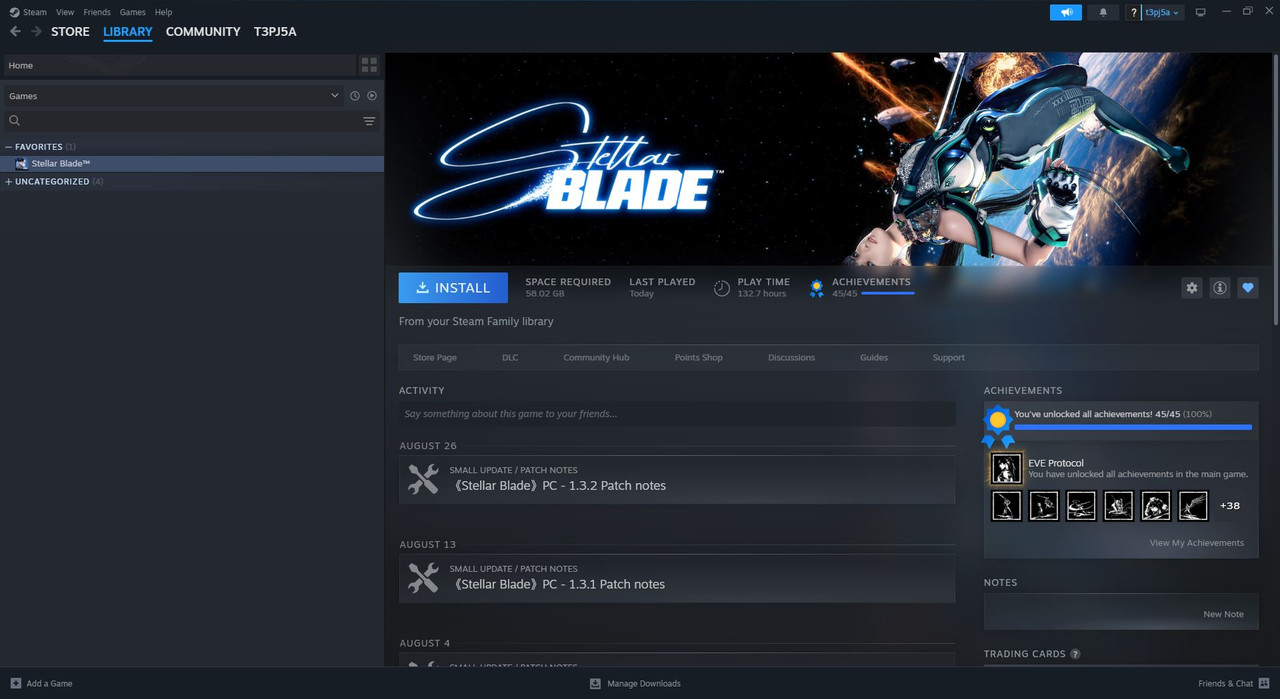
Task: Open the Friends menu
Action: pos(97,12)
